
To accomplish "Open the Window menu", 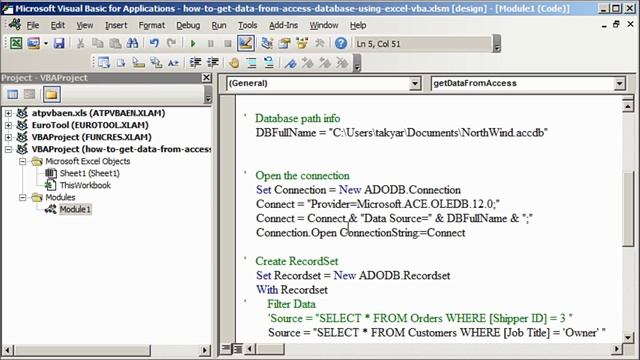I will click(x=324, y=25).
